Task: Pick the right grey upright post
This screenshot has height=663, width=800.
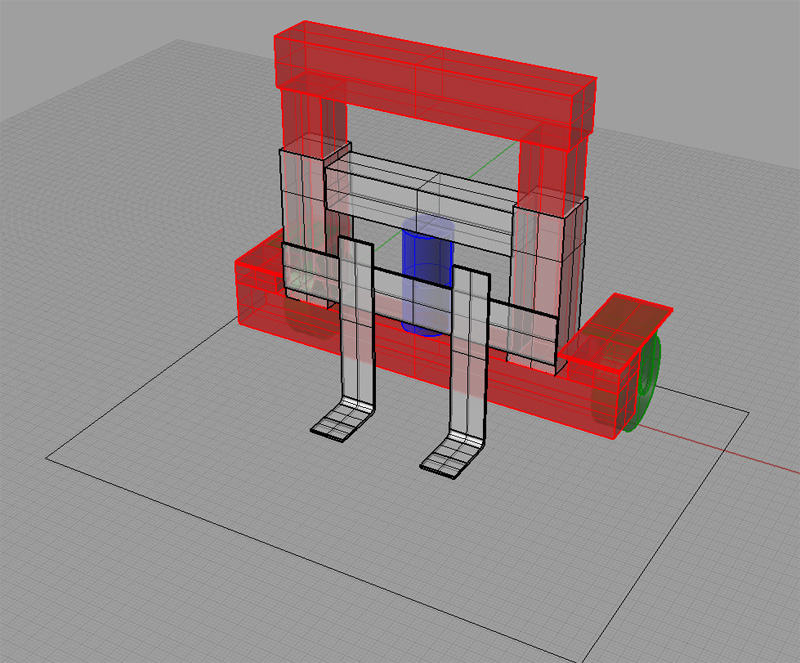Action: [x=548, y=281]
